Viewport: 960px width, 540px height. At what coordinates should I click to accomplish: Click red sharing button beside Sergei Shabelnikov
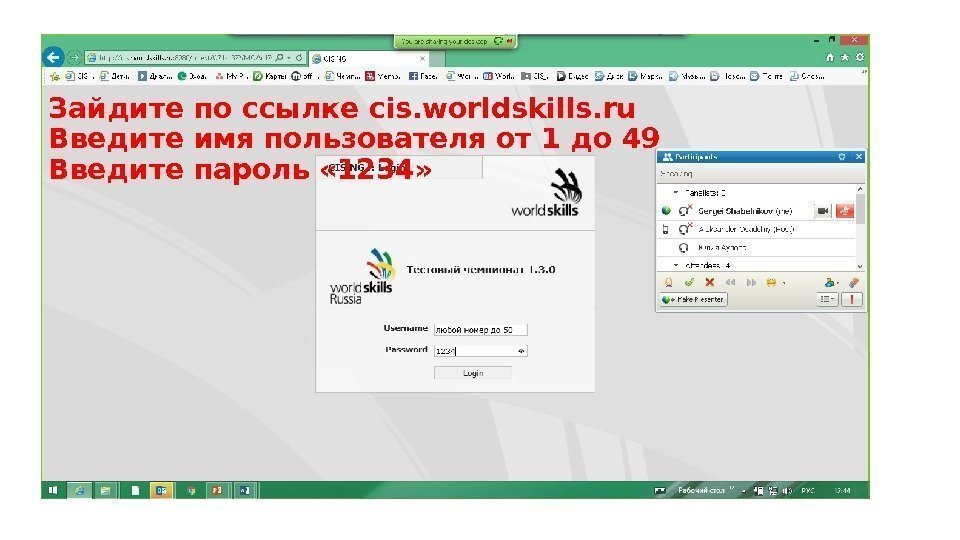(844, 211)
